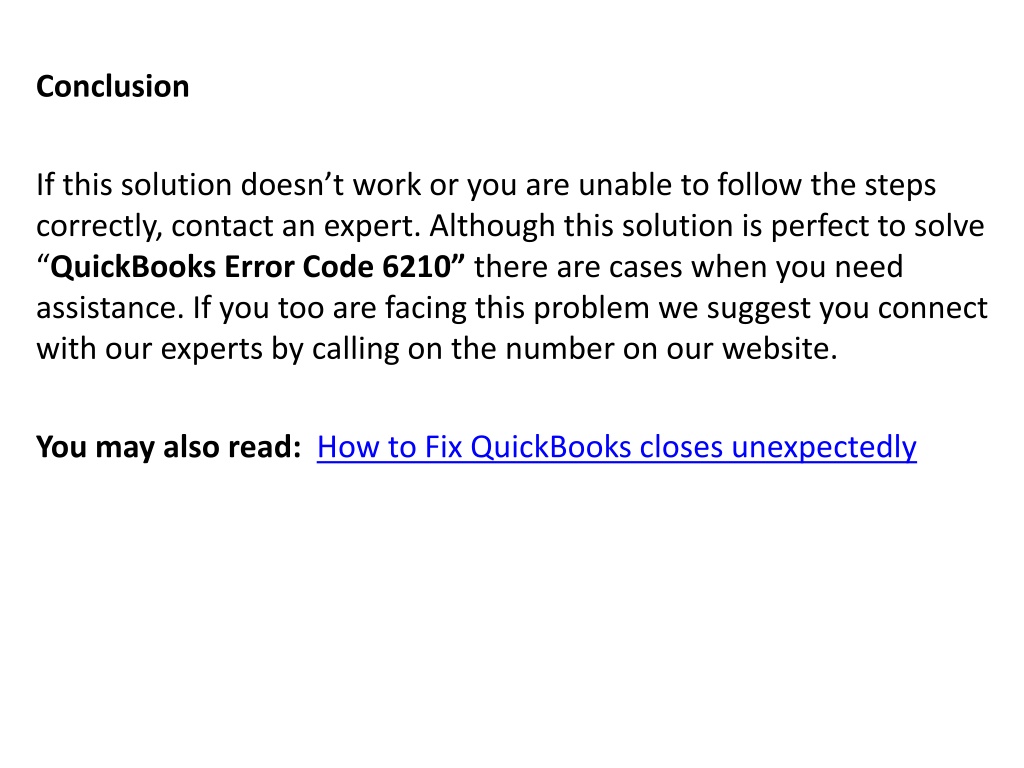Click the word 'assistance' starting the fourth line

coord(106,308)
